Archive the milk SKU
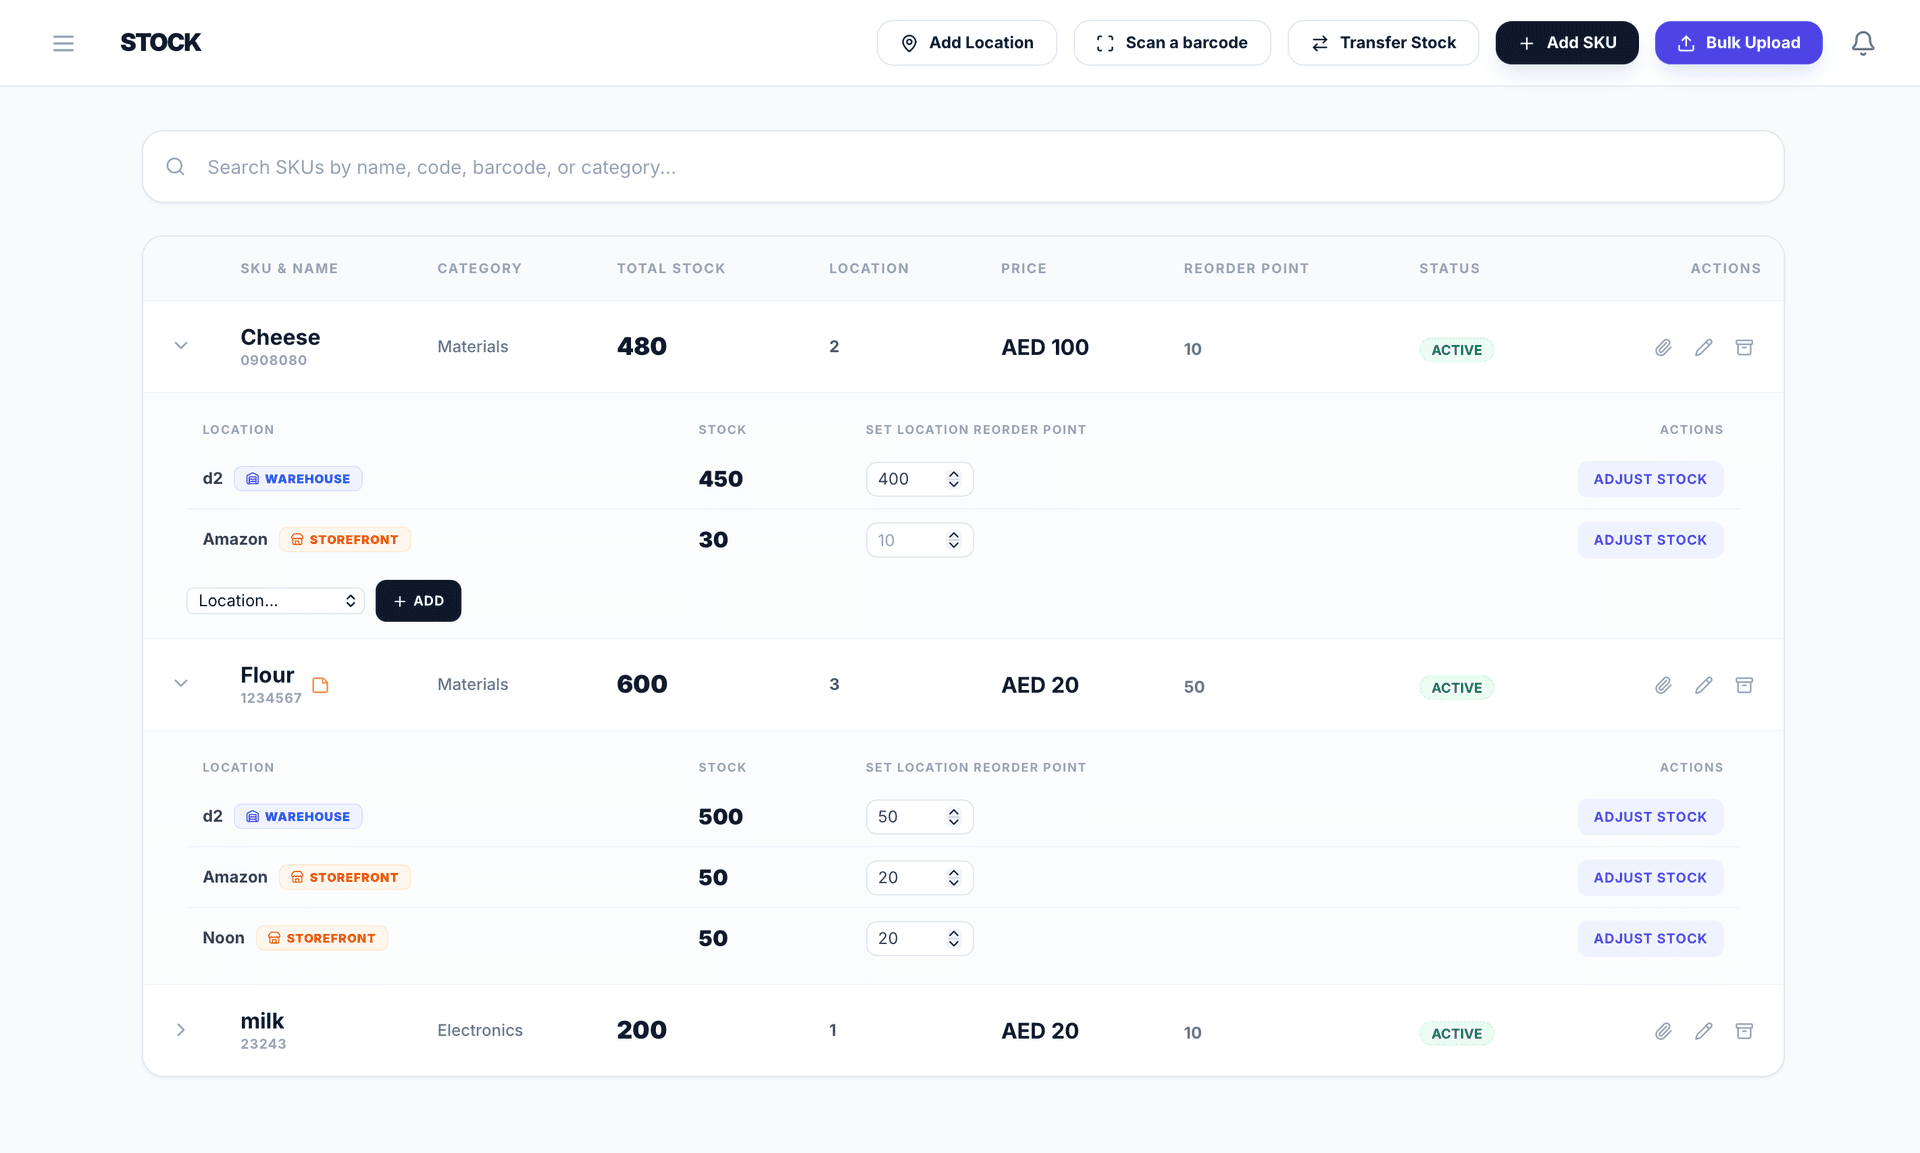The height and width of the screenshot is (1153, 1920). 1745,1030
